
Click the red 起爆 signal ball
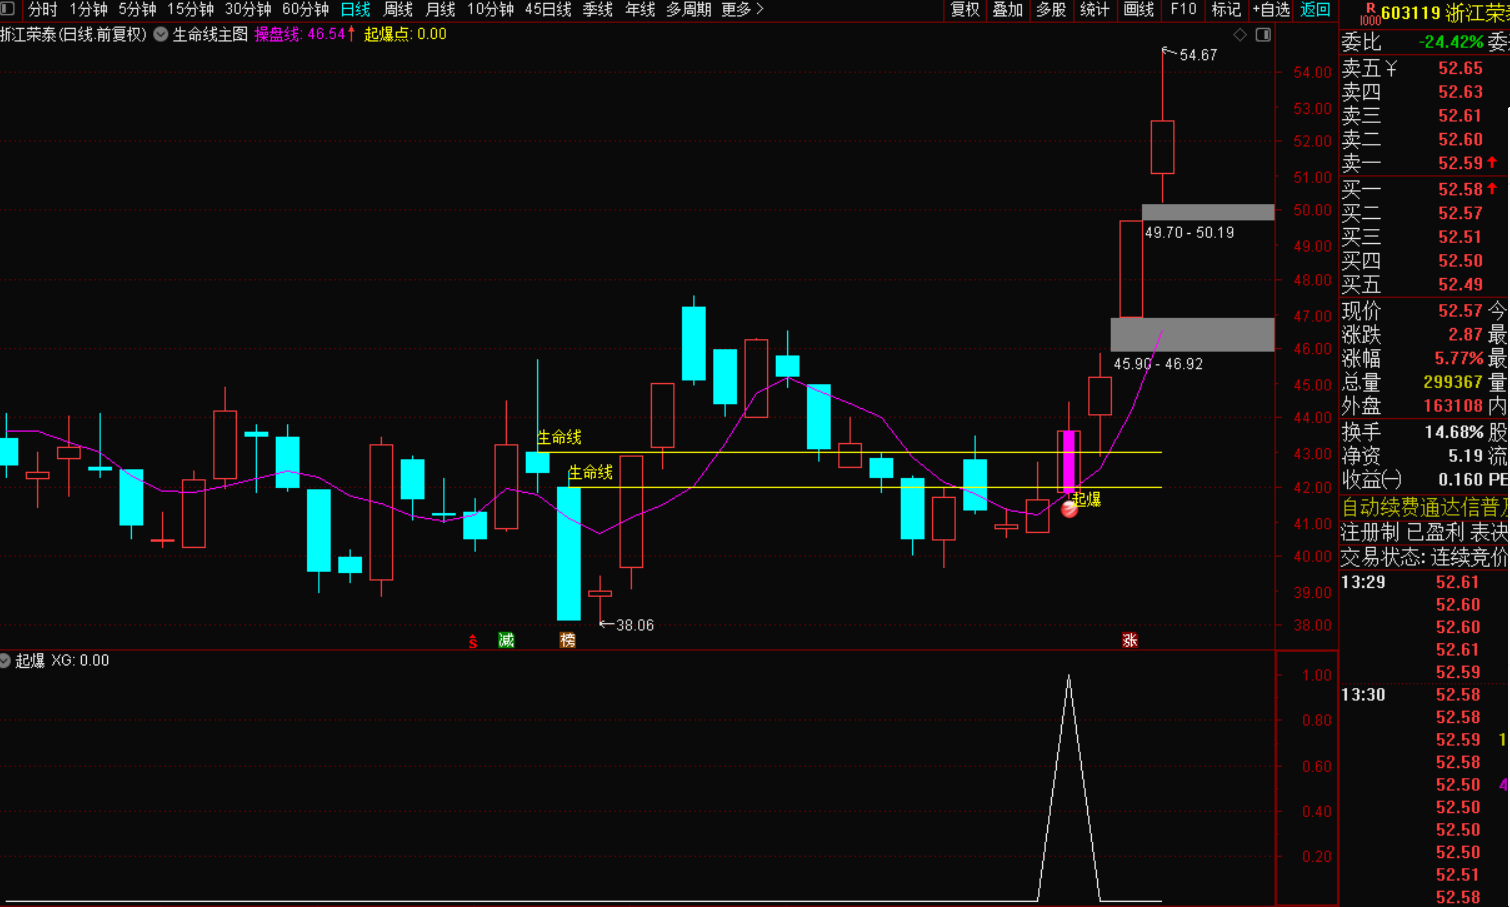point(1069,509)
